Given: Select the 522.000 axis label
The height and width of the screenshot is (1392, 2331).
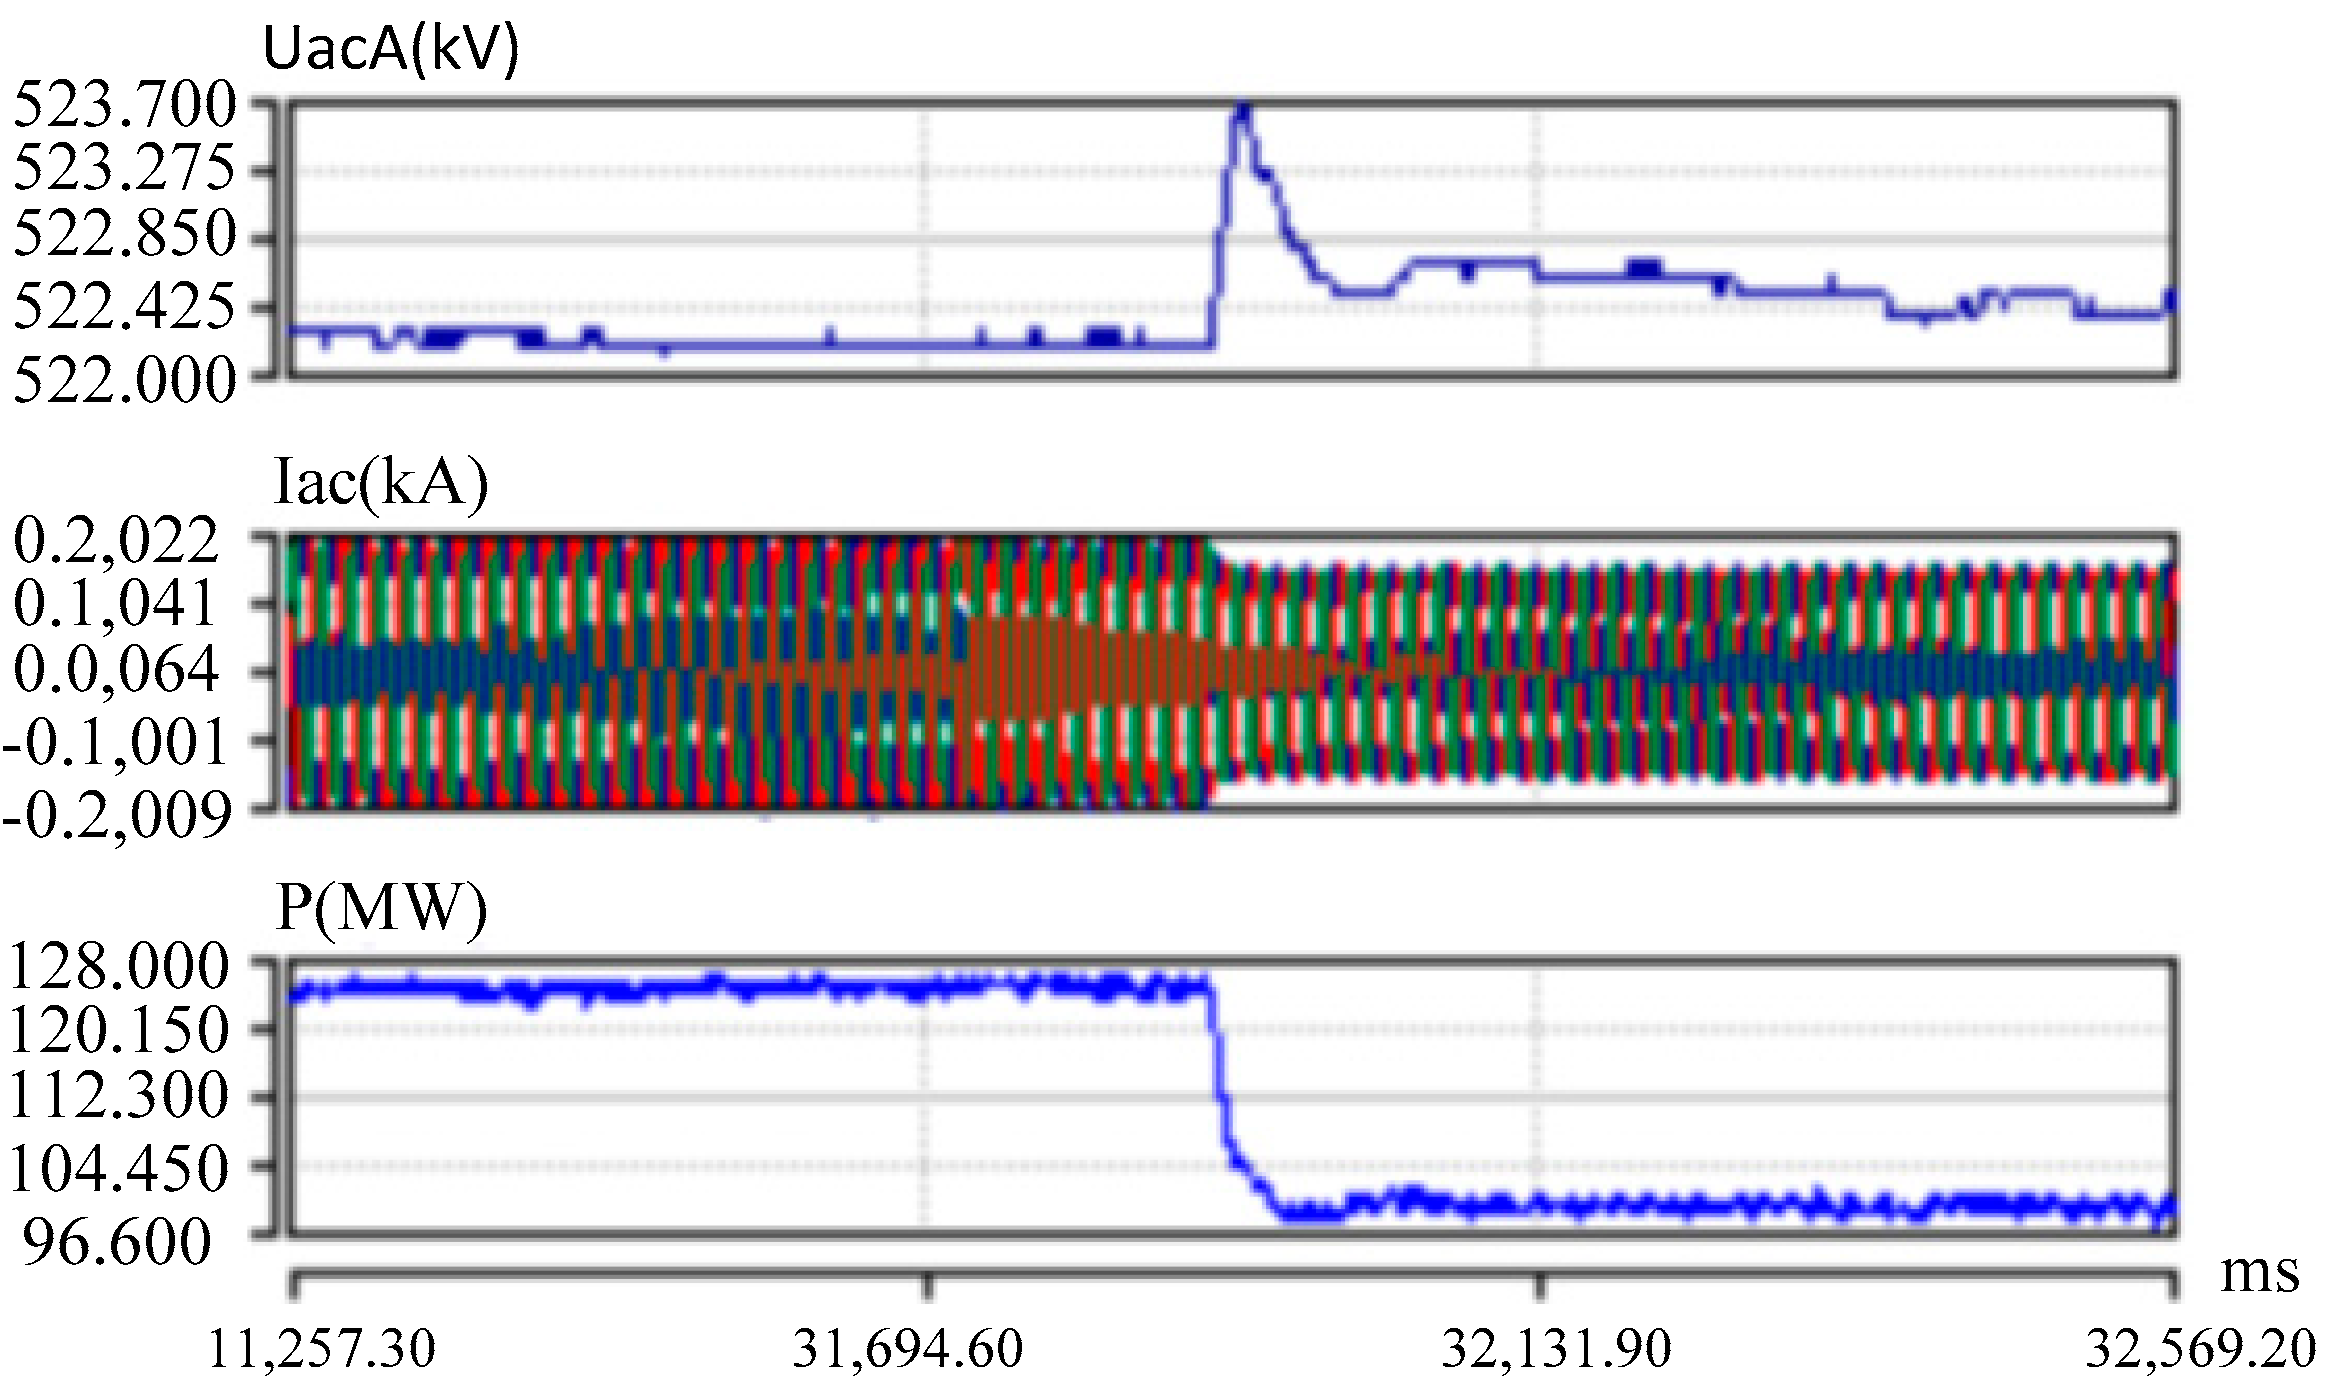Looking at the screenshot, I should [x=124, y=381].
